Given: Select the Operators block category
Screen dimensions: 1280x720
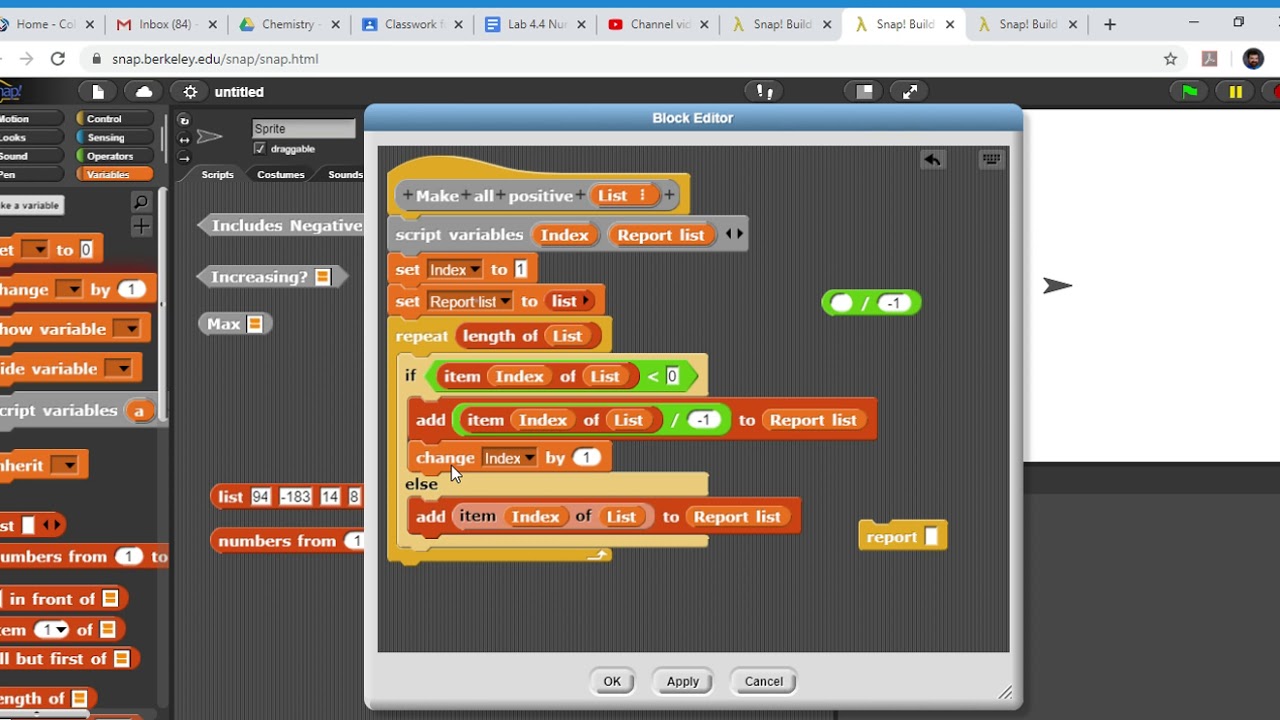Looking at the screenshot, I should pyautogui.click(x=114, y=156).
